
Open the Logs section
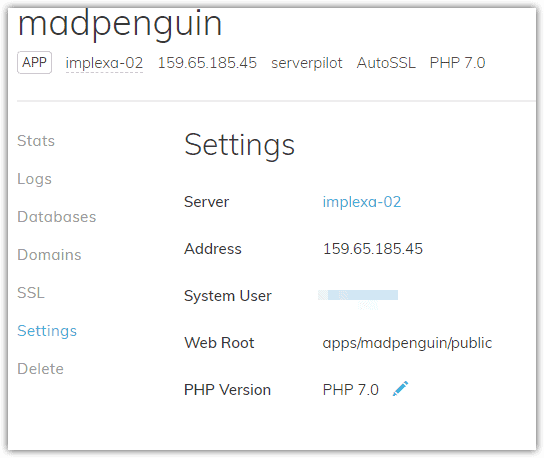click(x=34, y=179)
